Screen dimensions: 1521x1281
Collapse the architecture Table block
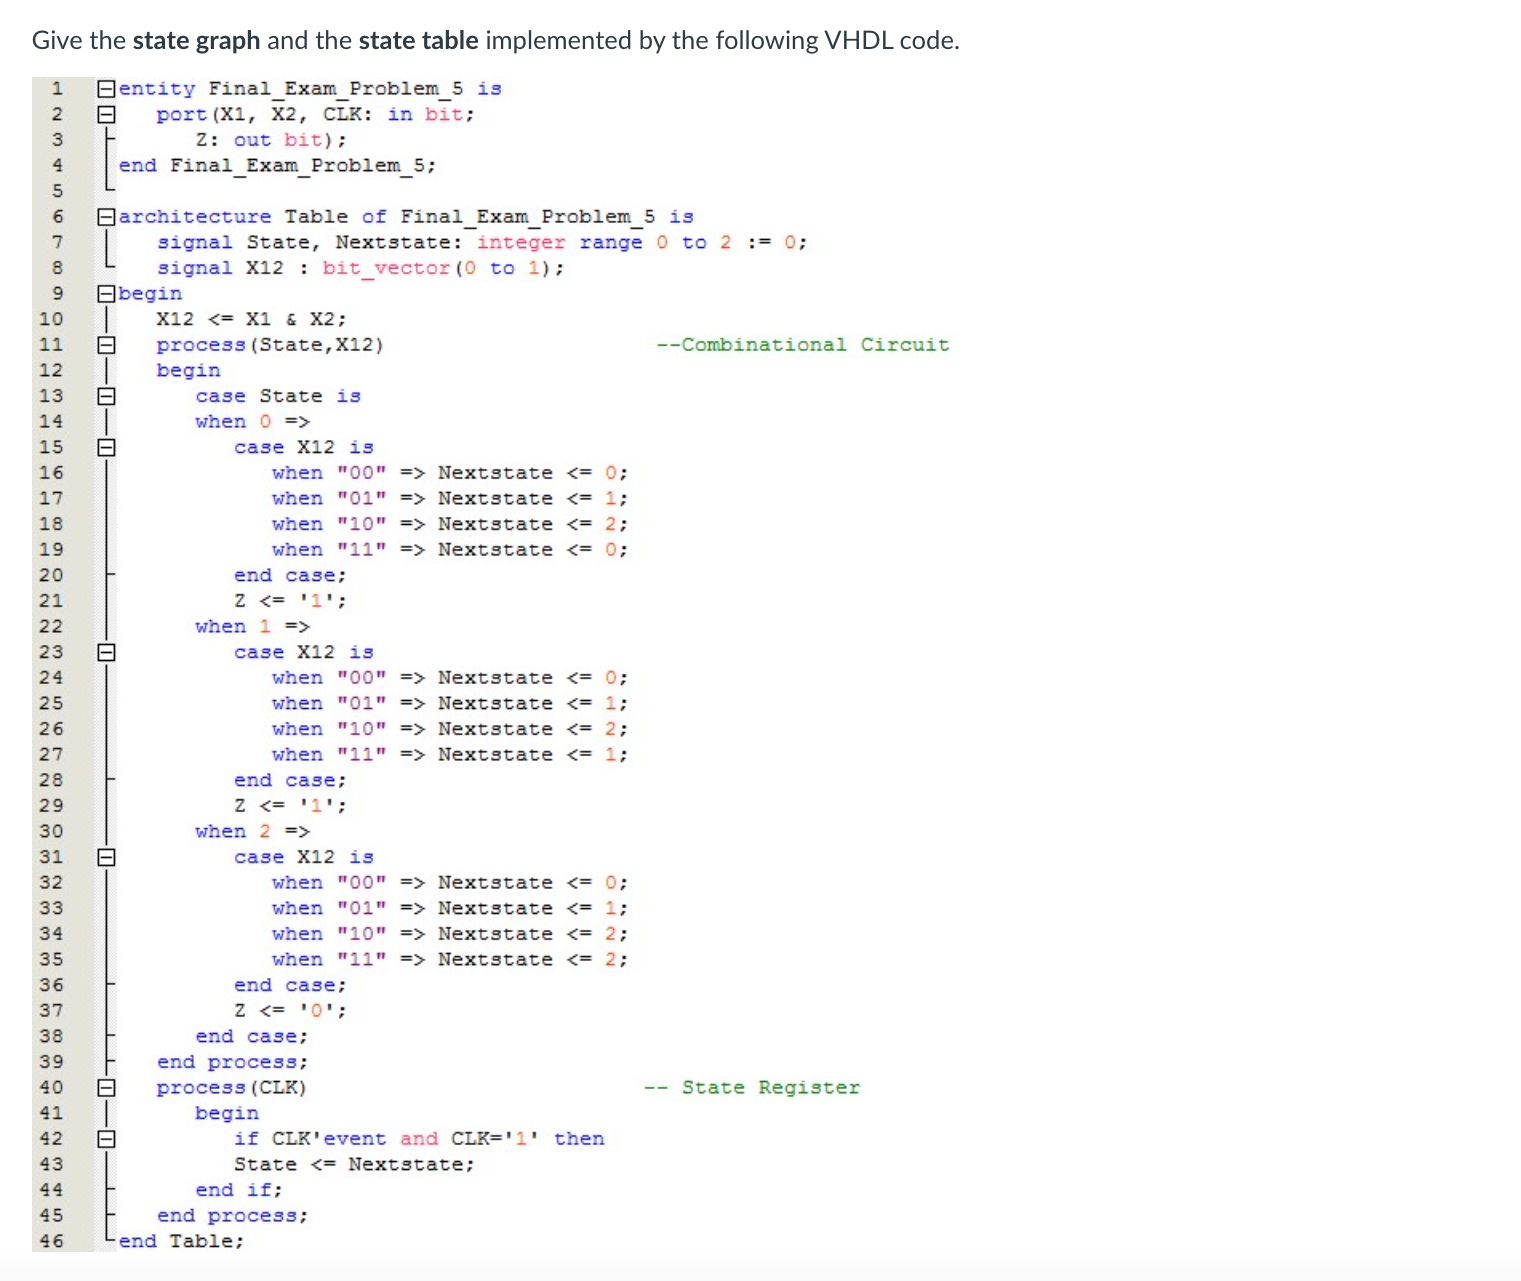[x=105, y=216]
